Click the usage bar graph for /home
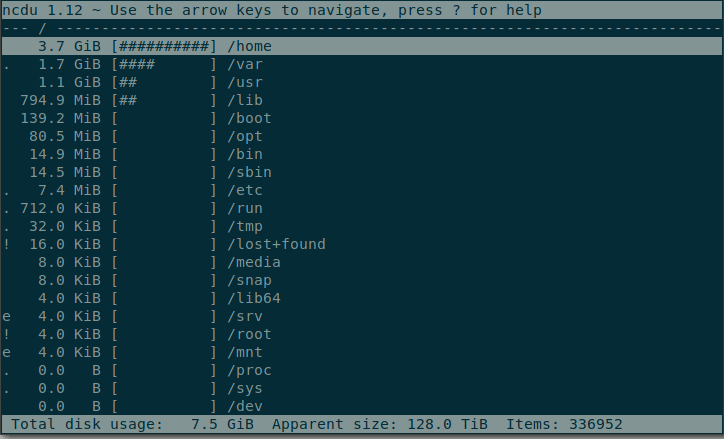This screenshot has width=724, height=439. click(165, 46)
